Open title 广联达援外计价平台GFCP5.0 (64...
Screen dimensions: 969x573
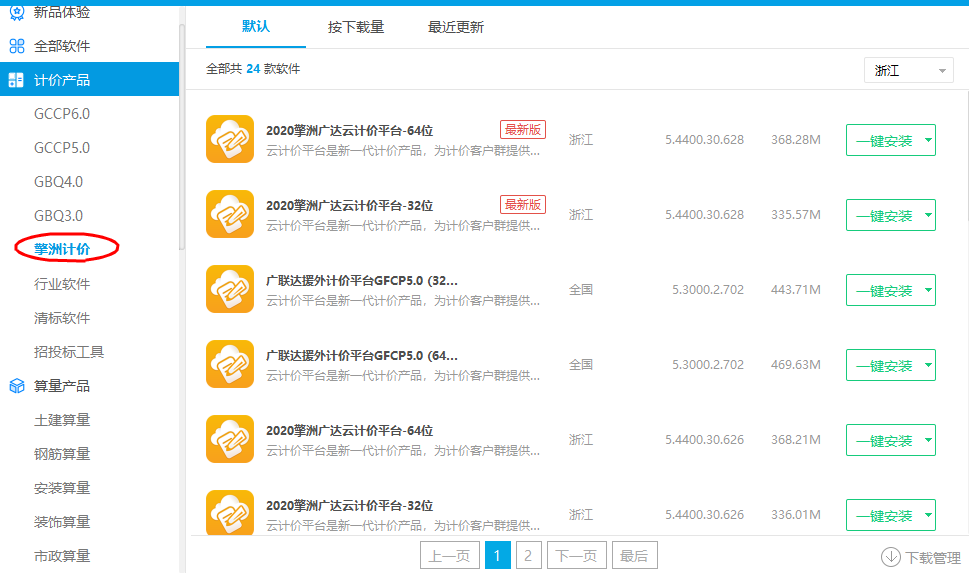point(362,355)
